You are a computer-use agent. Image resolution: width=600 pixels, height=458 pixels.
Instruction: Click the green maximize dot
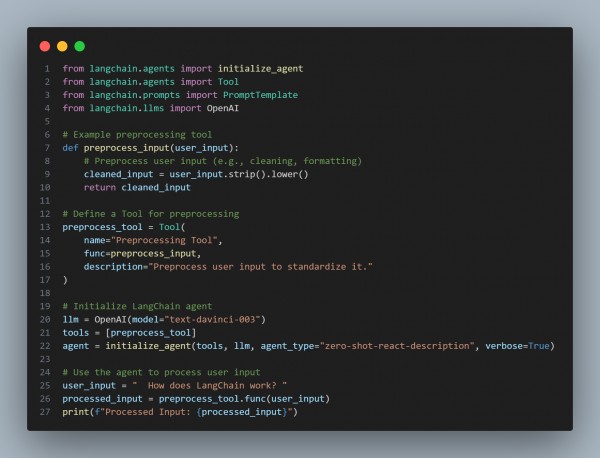[x=80, y=46]
